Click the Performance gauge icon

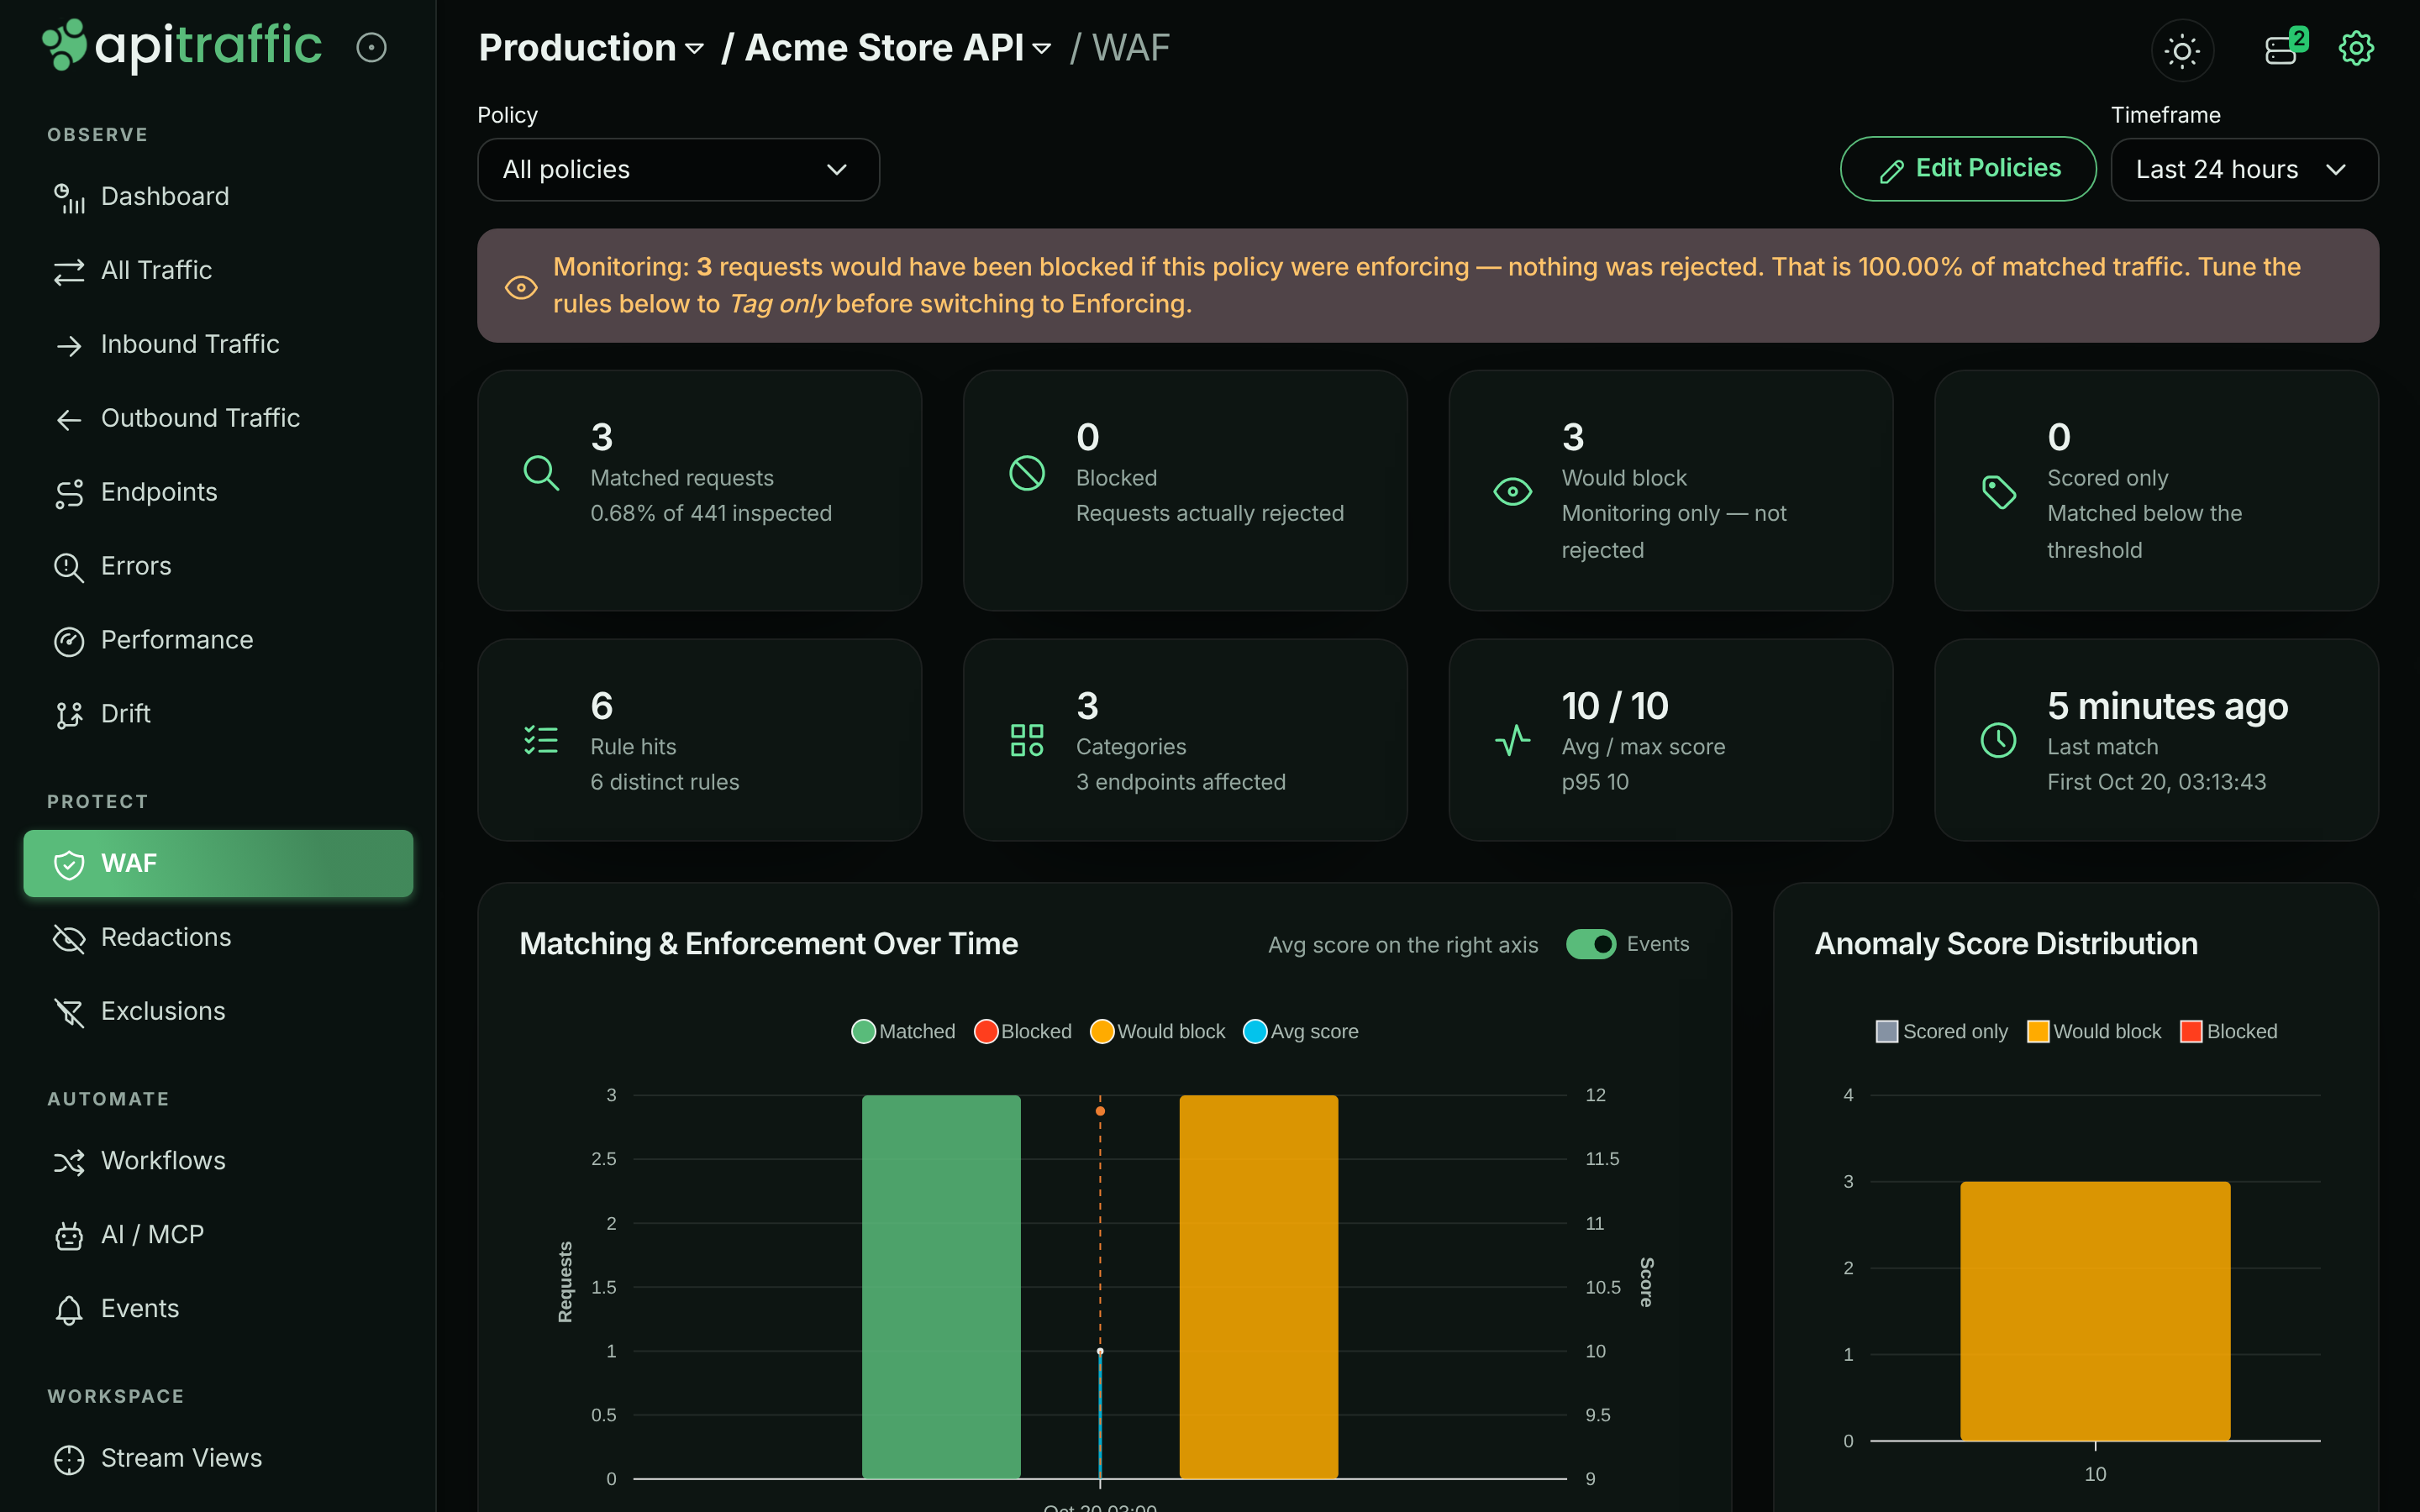69,641
